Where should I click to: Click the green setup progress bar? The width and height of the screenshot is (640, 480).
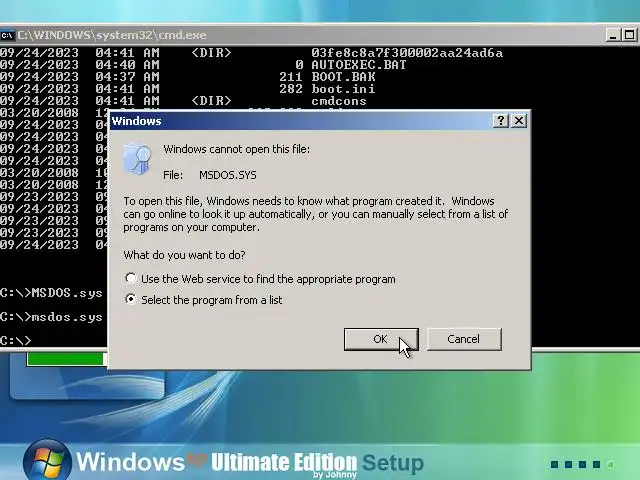(65, 359)
